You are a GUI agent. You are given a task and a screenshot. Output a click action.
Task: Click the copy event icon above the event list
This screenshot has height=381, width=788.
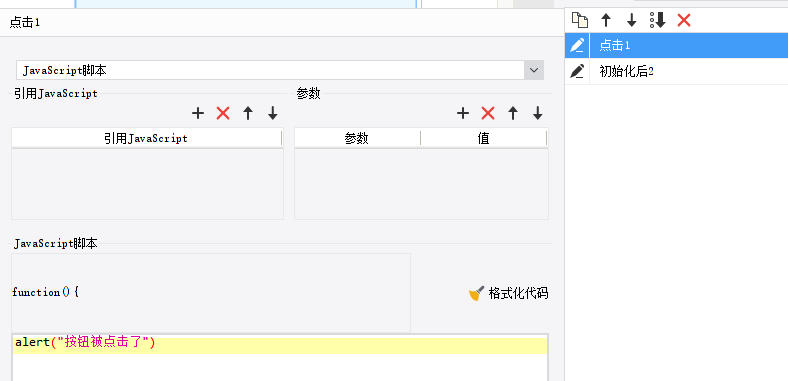pyautogui.click(x=580, y=21)
